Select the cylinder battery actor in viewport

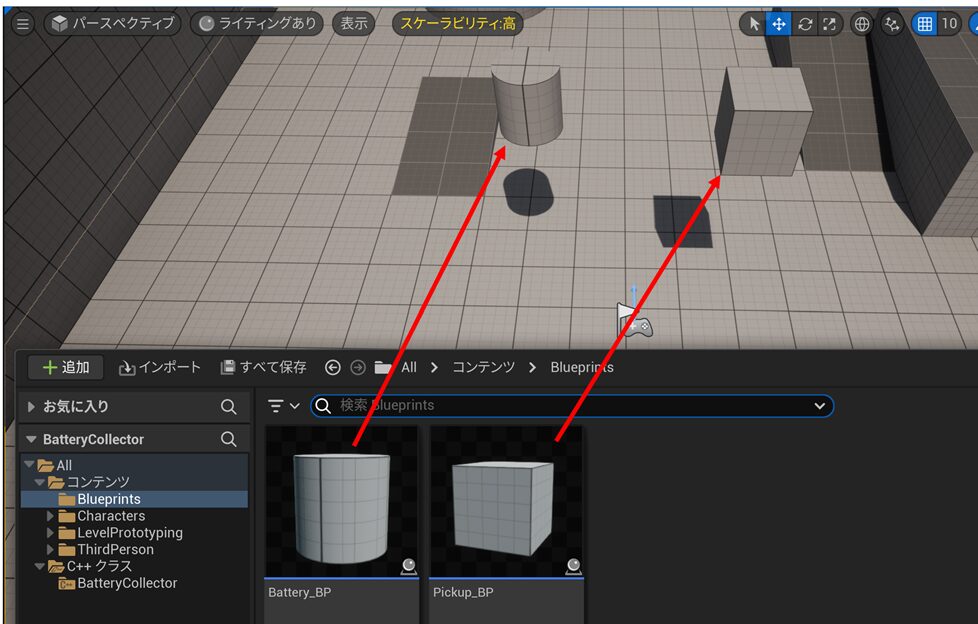[528, 105]
